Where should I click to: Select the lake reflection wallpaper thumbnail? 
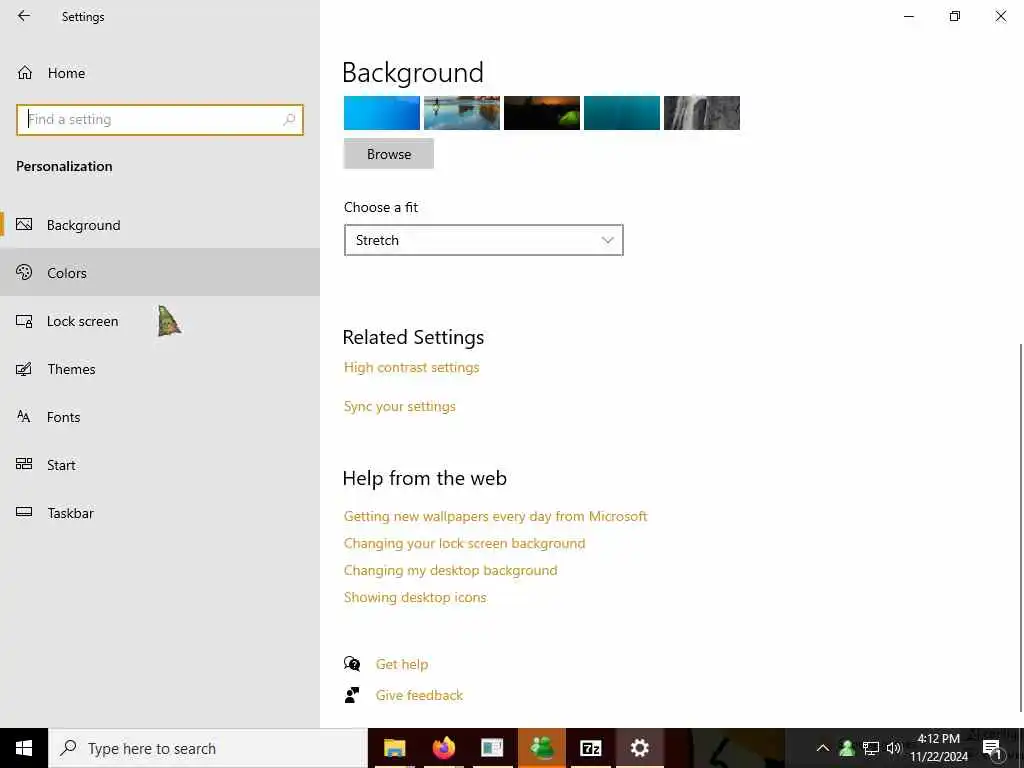[x=462, y=113]
